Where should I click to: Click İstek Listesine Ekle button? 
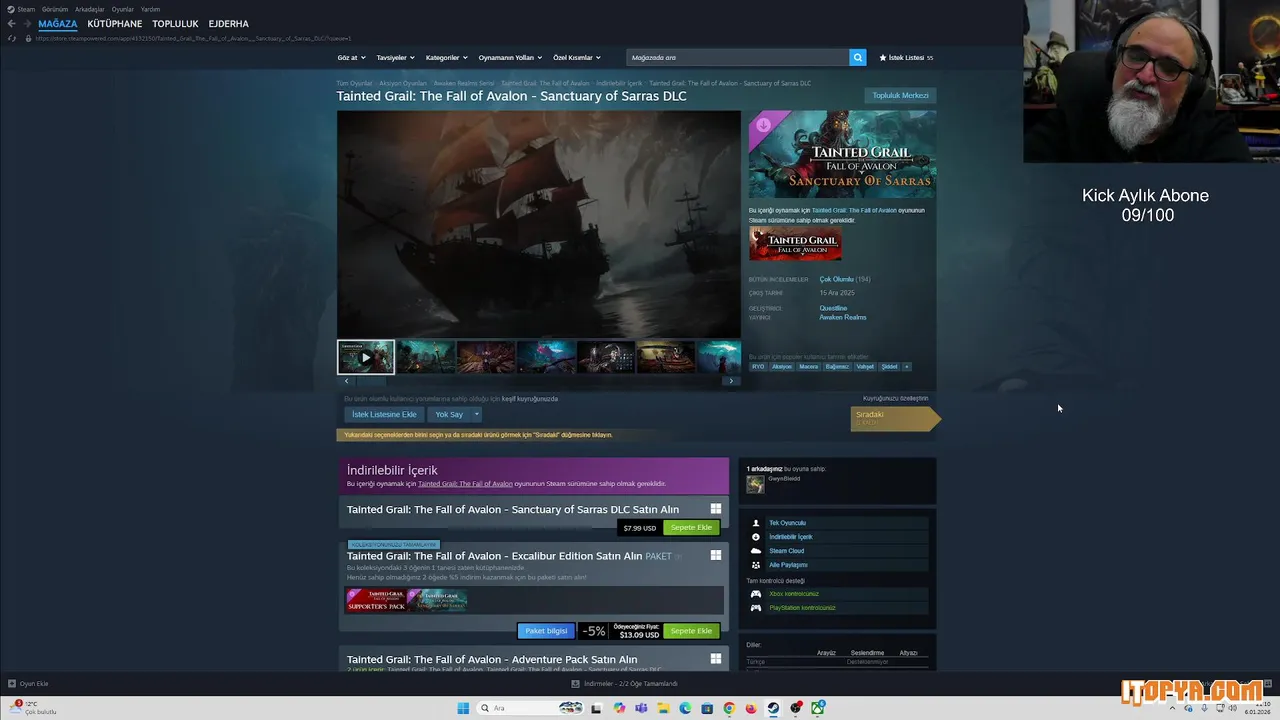coord(384,414)
